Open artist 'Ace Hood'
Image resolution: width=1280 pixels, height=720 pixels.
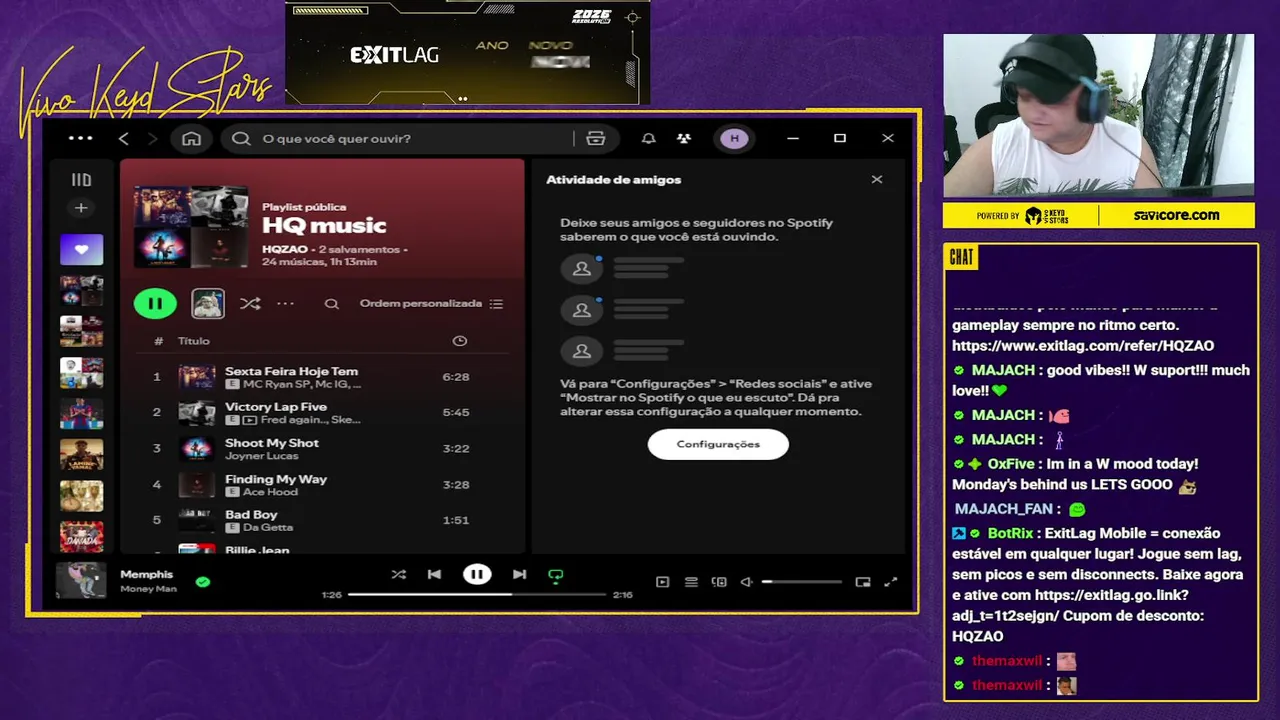click(x=270, y=492)
